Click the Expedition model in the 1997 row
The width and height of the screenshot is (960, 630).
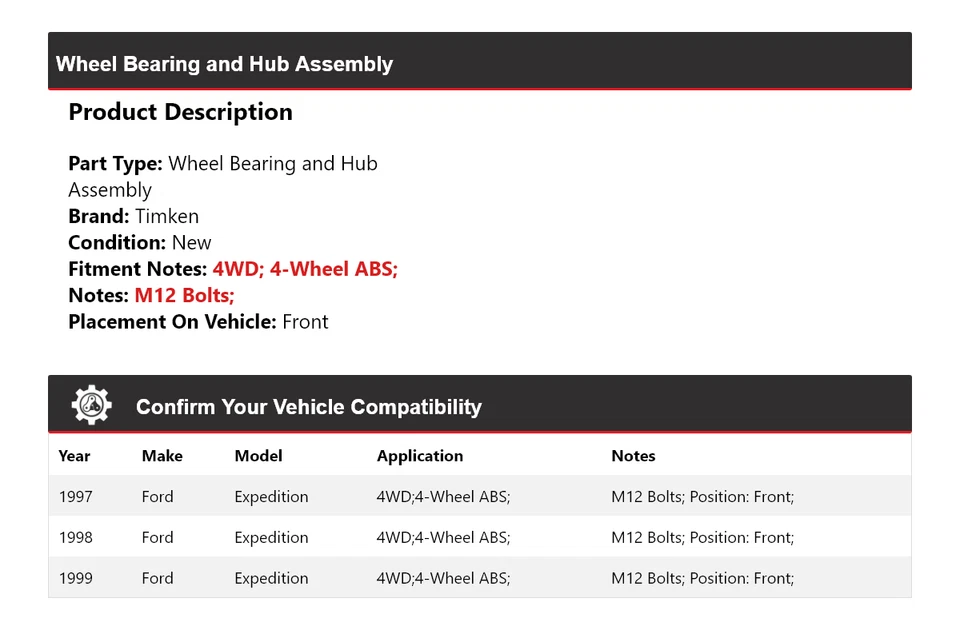click(271, 497)
